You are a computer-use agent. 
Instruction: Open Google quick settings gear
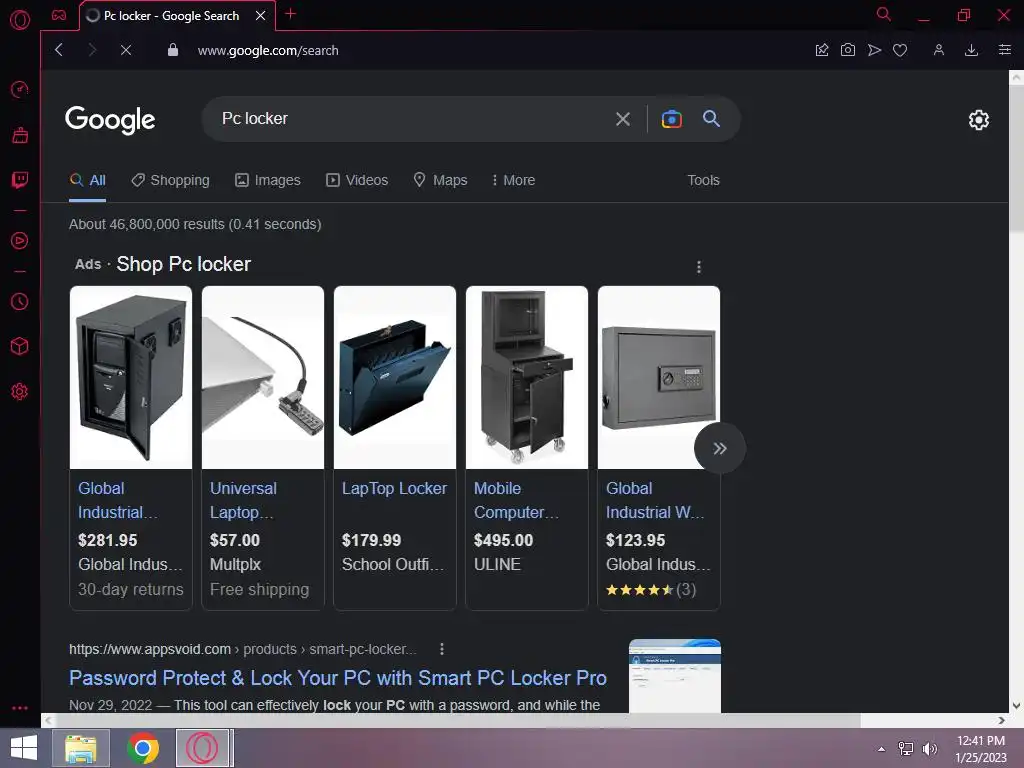(x=978, y=120)
